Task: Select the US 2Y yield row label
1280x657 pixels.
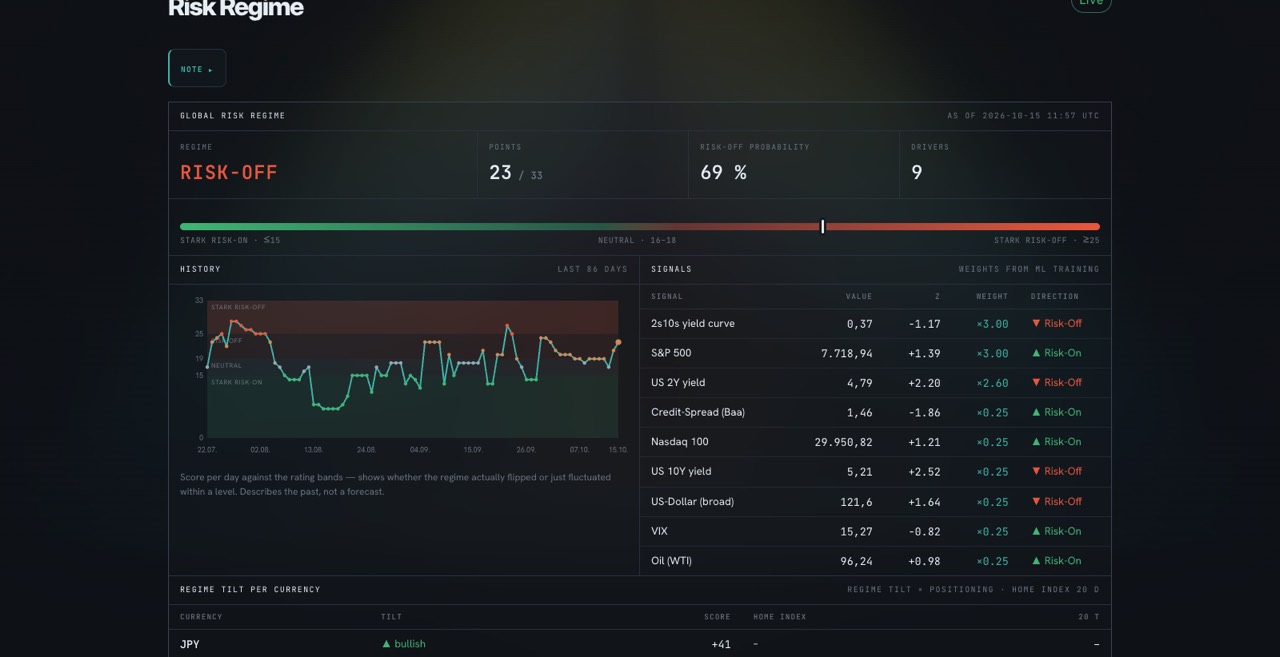Action: [x=678, y=383]
